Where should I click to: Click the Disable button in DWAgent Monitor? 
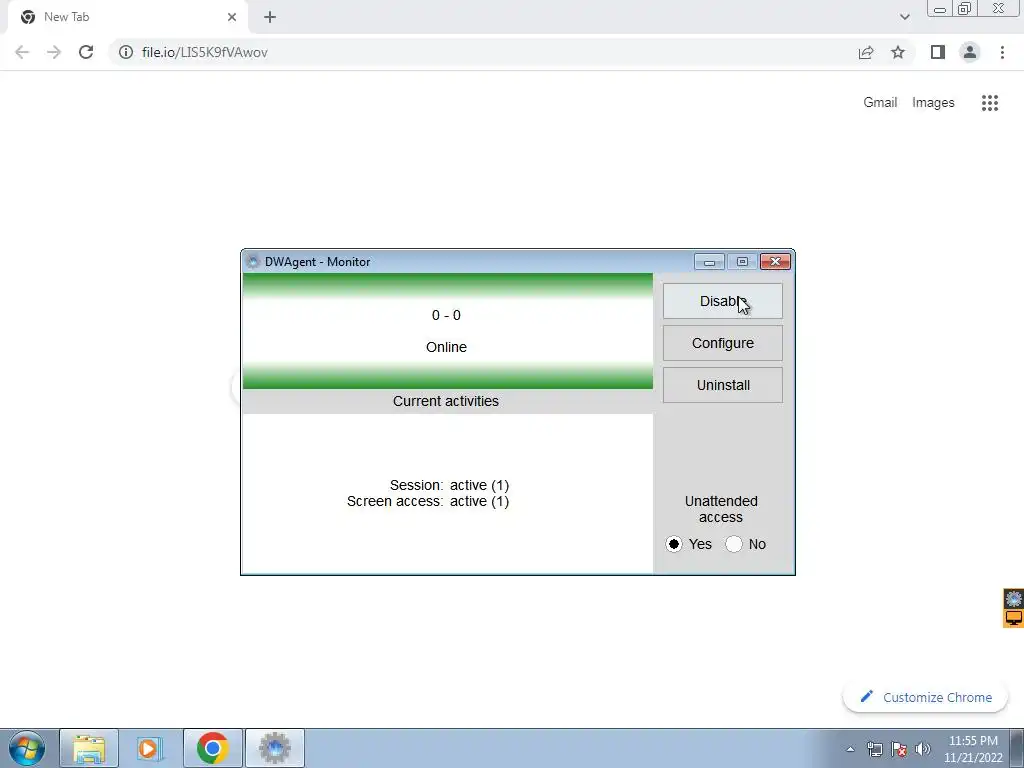click(722, 301)
